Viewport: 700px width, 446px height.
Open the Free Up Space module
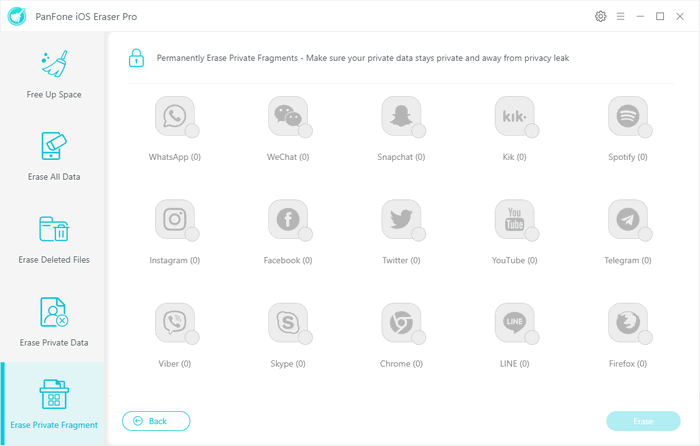coord(54,74)
